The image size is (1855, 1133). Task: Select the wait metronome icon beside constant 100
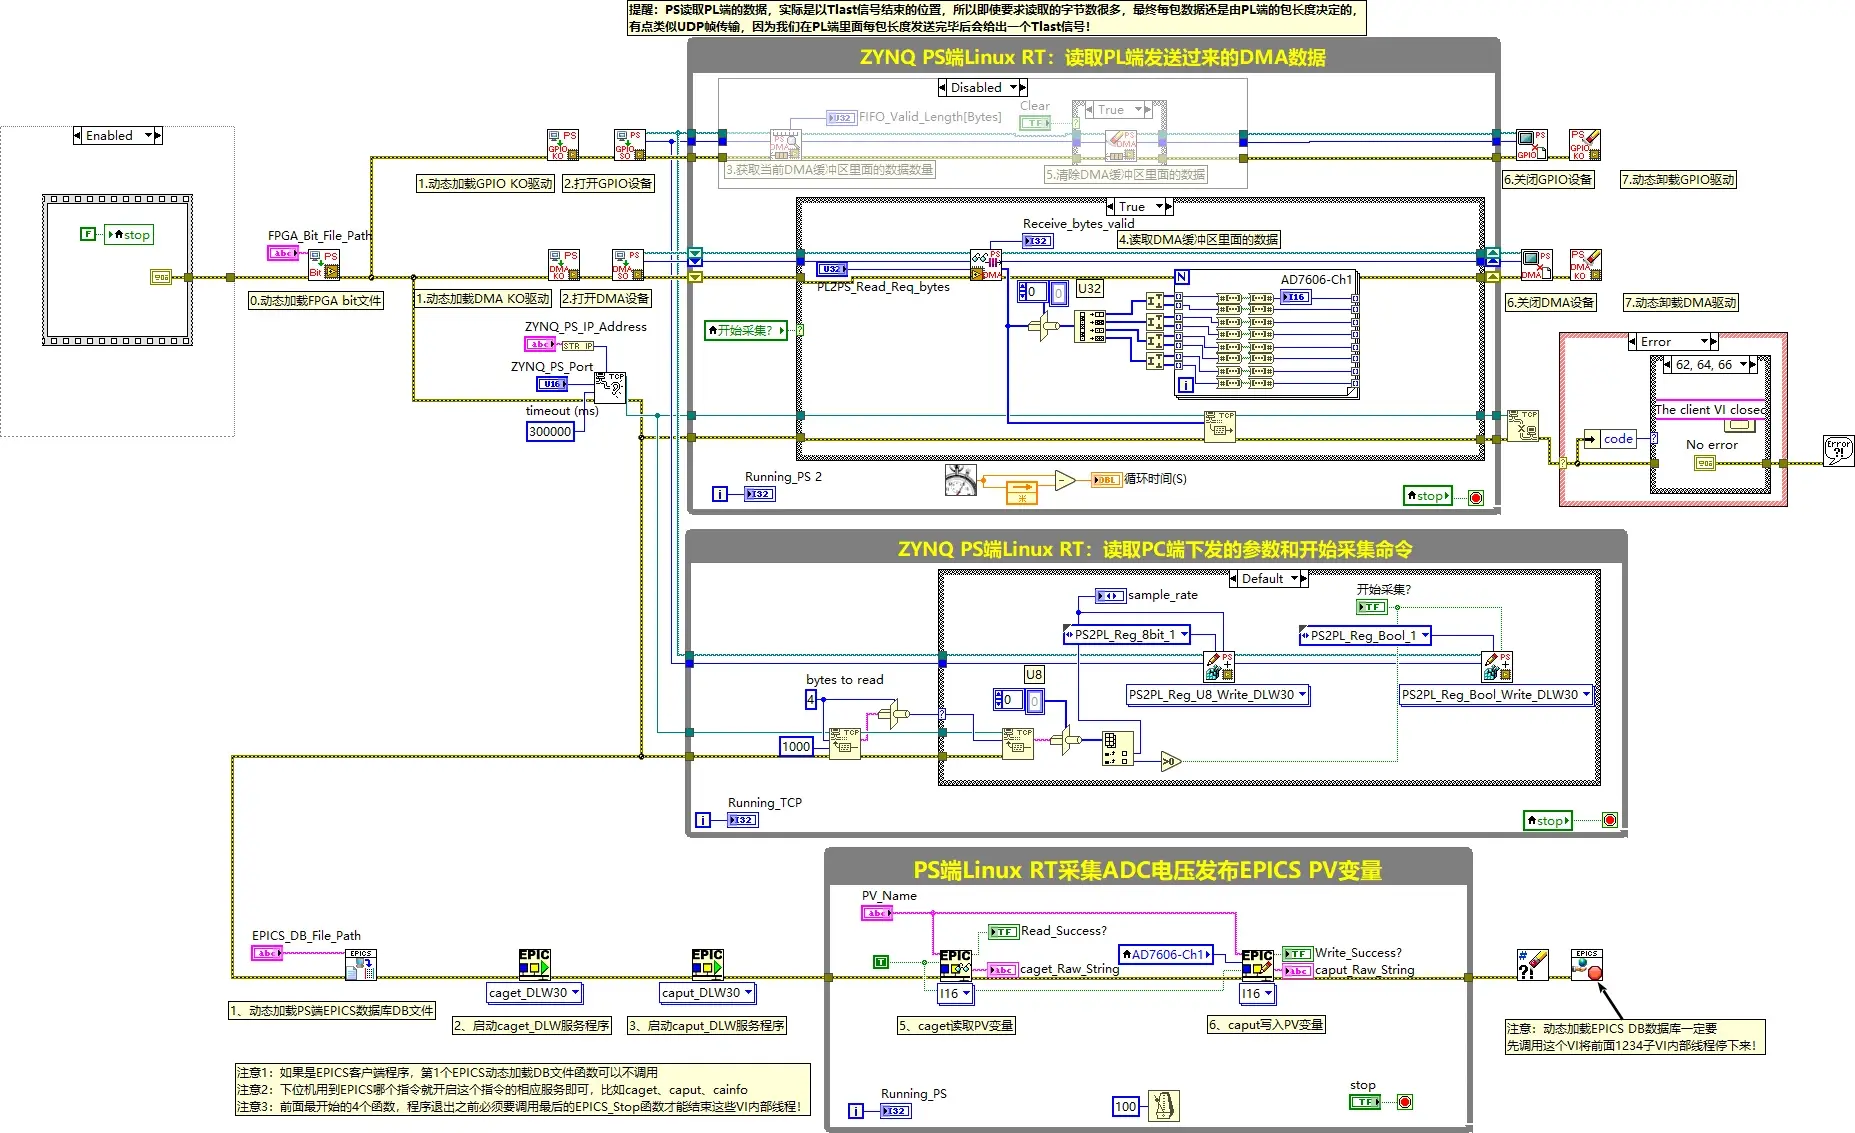click(x=1164, y=1106)
